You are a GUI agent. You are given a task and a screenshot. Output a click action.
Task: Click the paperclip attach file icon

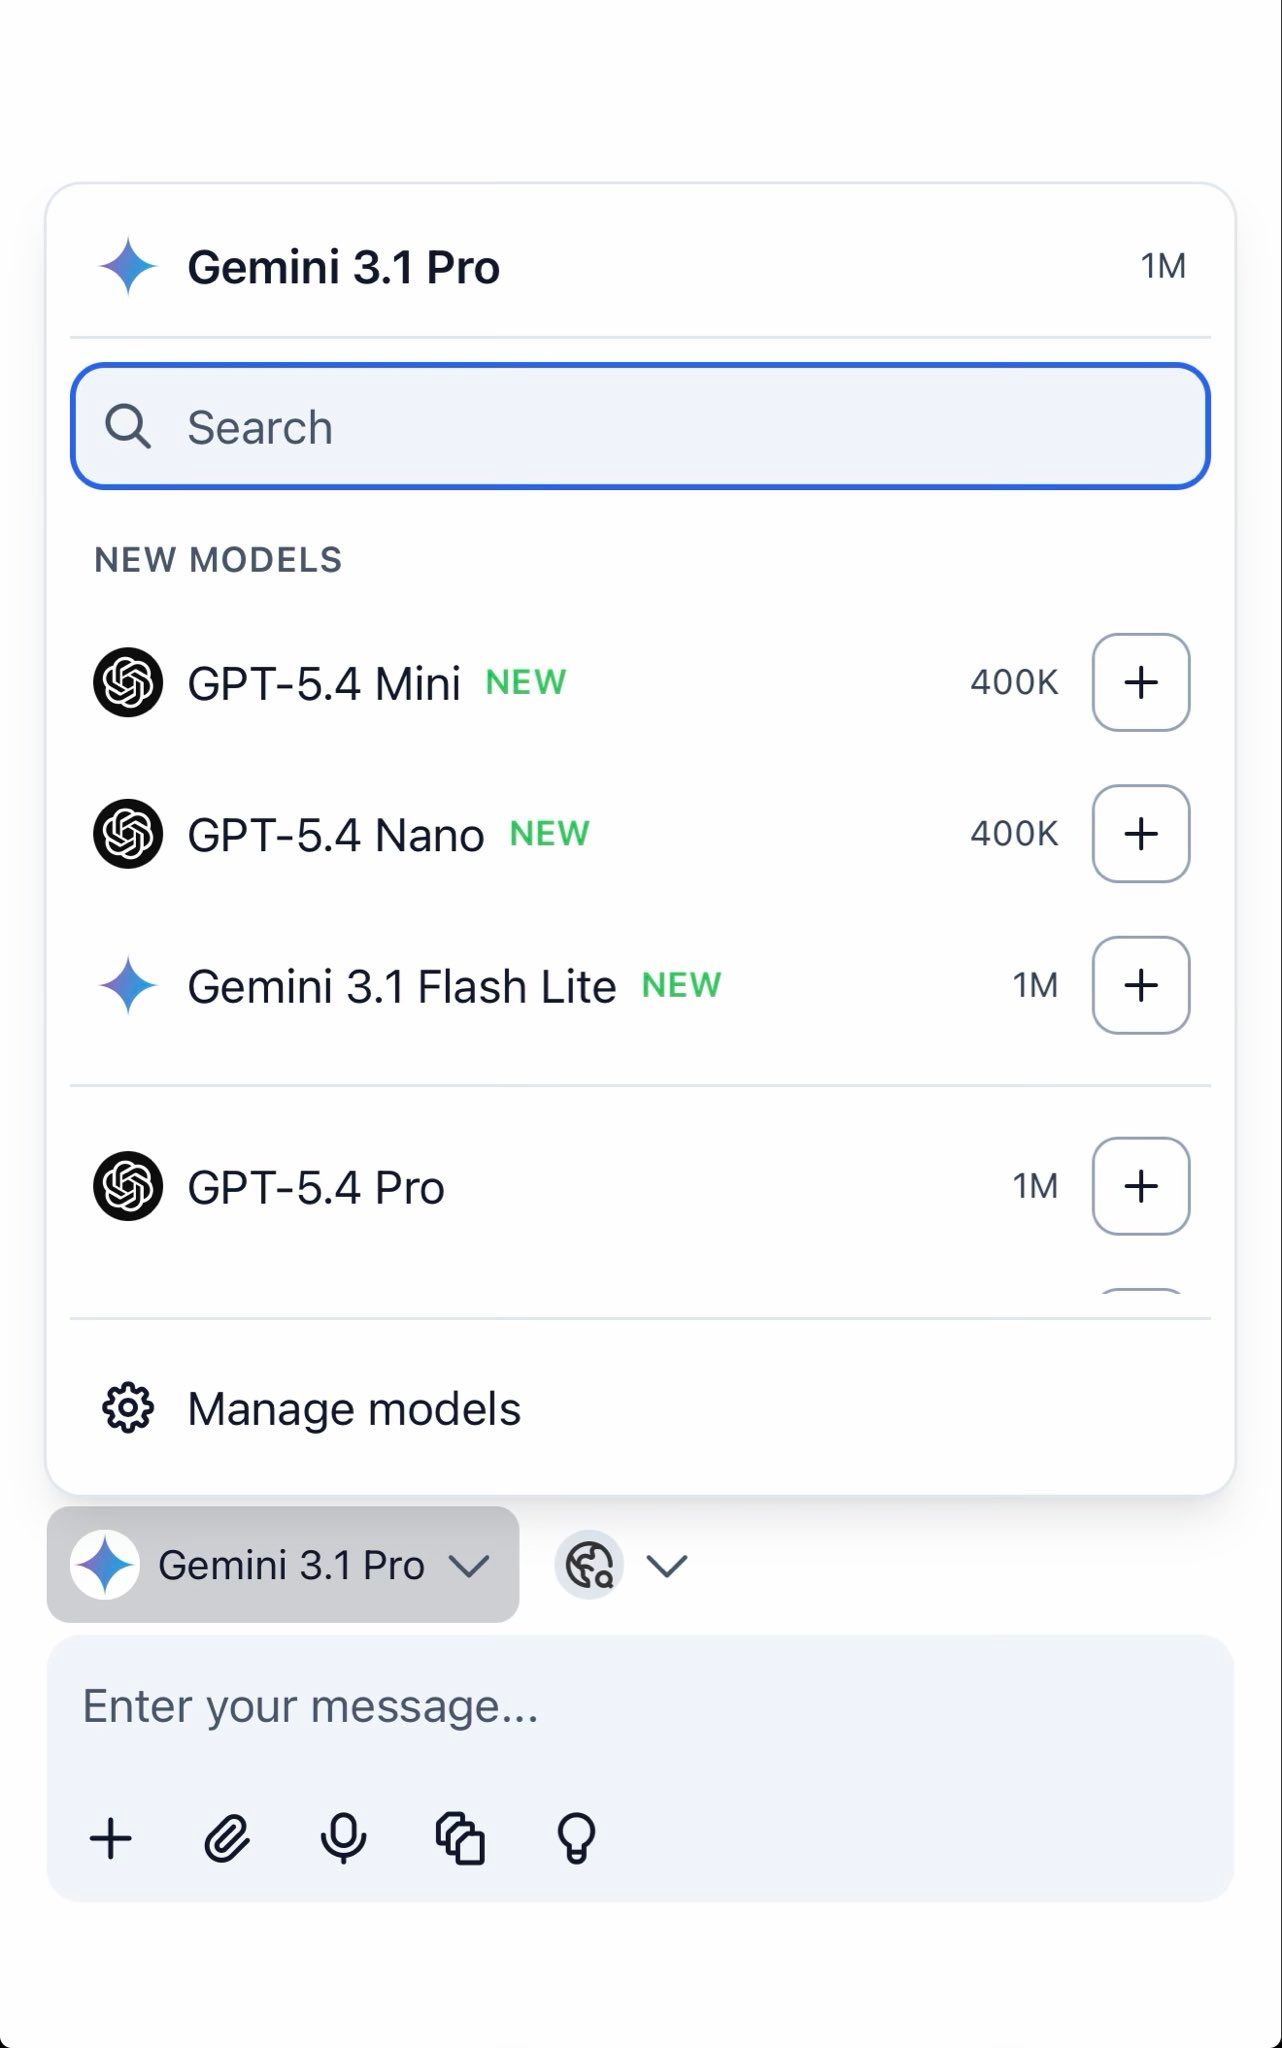tap(227, 1838)
